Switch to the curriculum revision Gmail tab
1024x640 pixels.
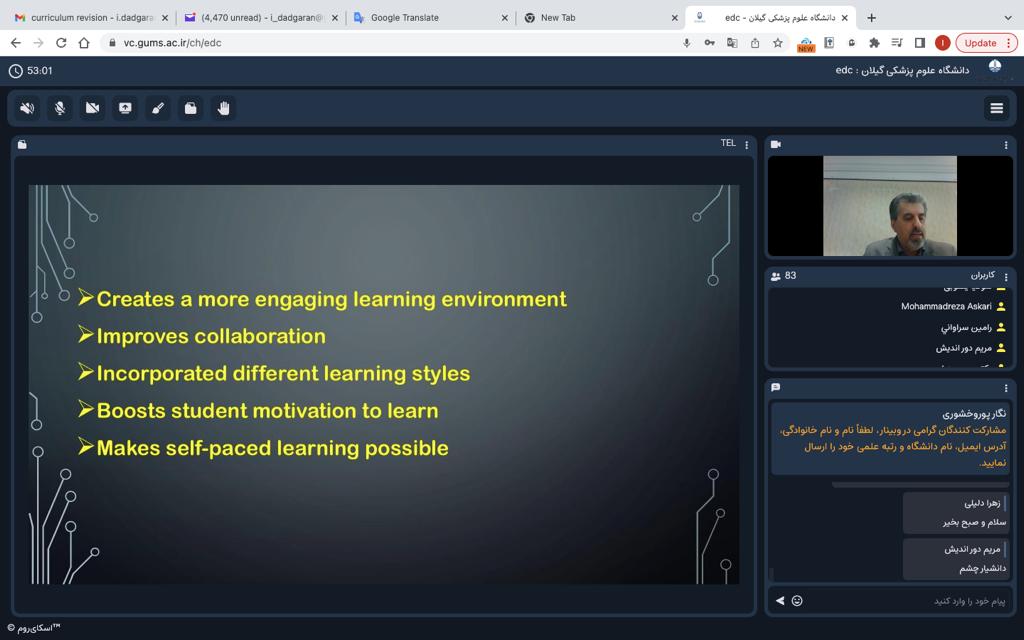90,17
